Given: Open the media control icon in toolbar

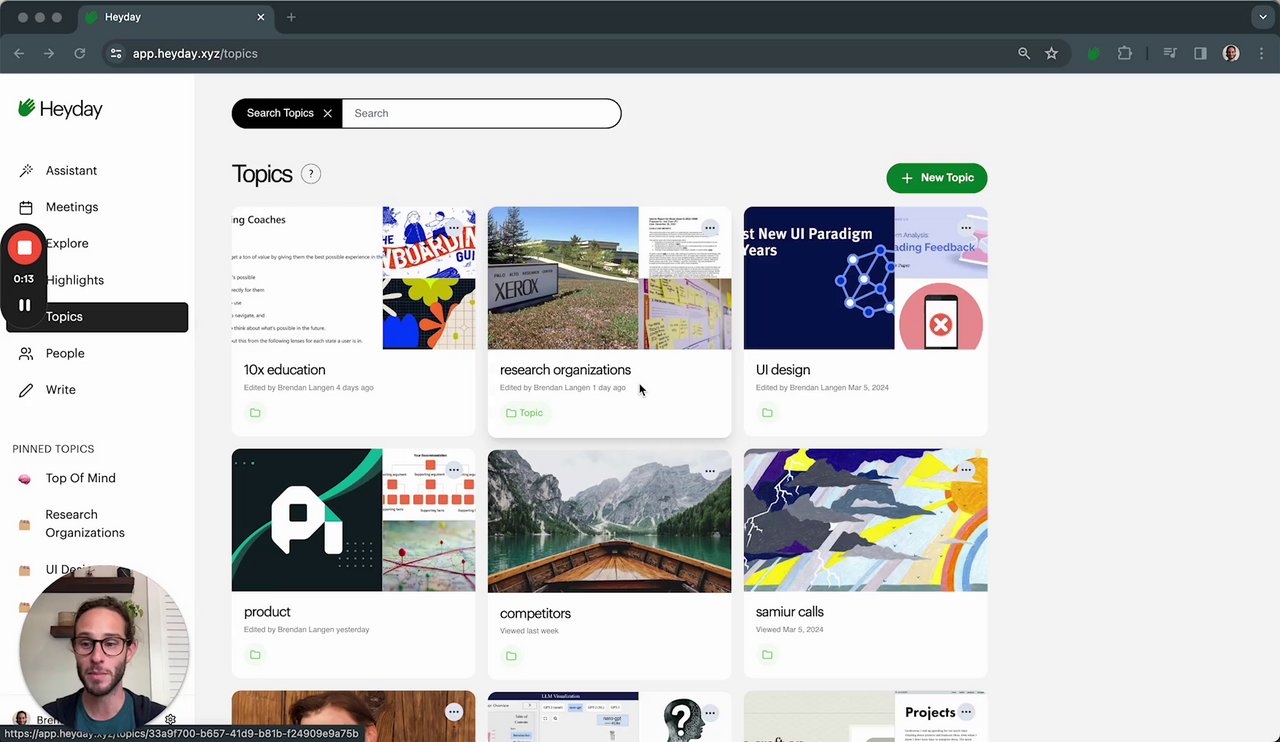Looking at the screenshot, I should pyautogui.click(x=1170, y=54).
